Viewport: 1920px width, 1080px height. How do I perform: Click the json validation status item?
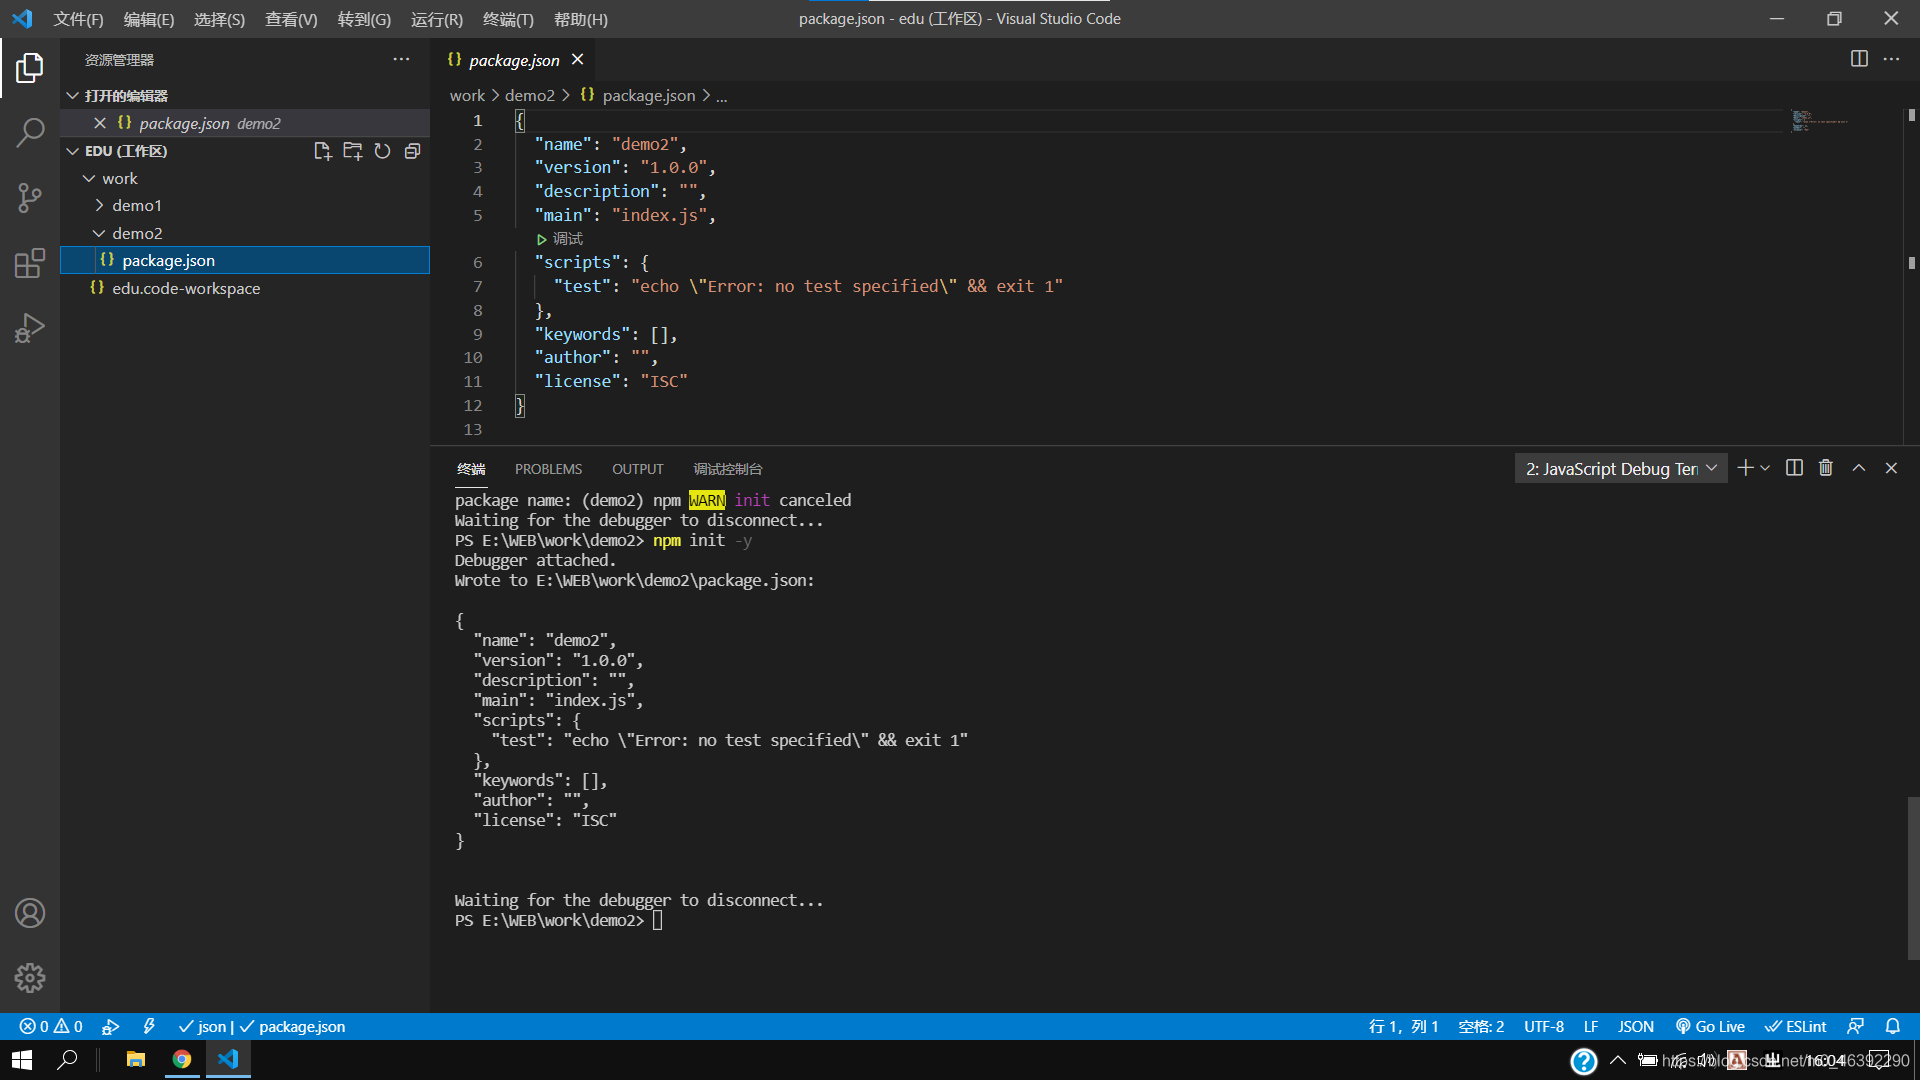click(x=261, y=1026)
